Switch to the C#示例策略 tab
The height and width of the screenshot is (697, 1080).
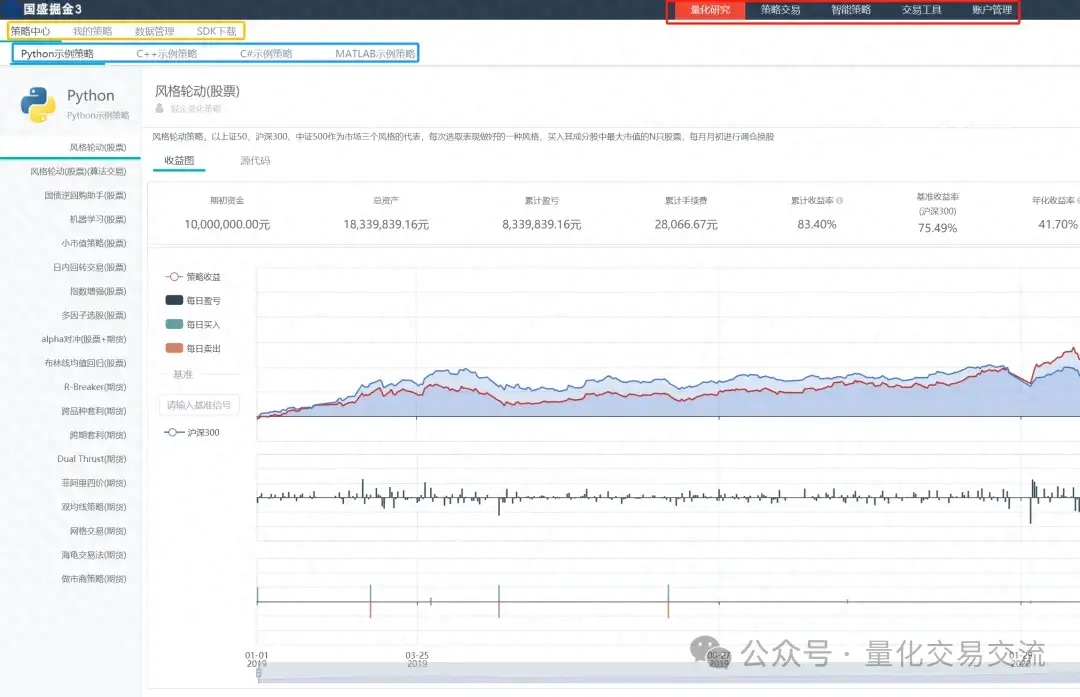[x=266, y=54]
